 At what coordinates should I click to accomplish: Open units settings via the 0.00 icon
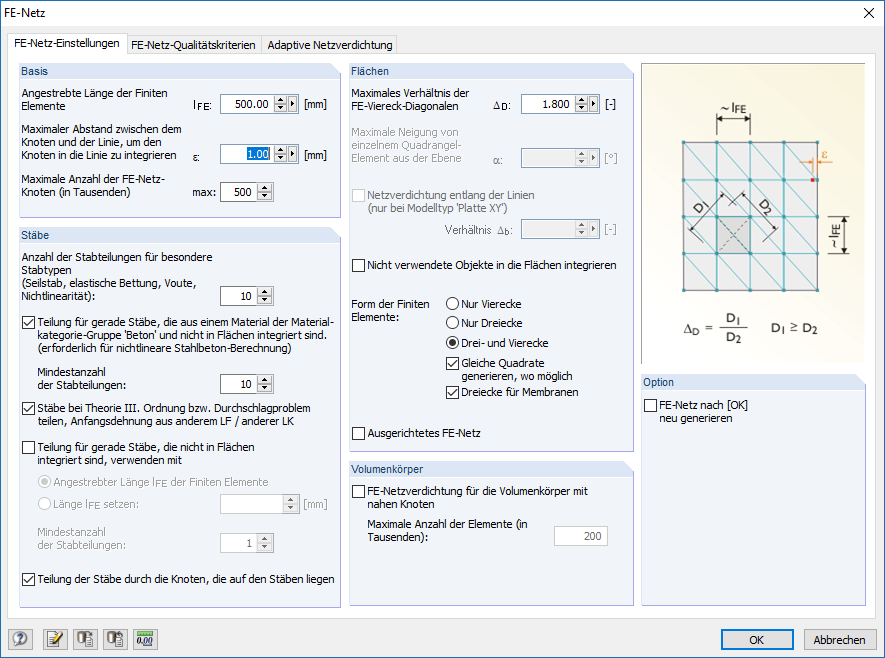coord(145,639)
